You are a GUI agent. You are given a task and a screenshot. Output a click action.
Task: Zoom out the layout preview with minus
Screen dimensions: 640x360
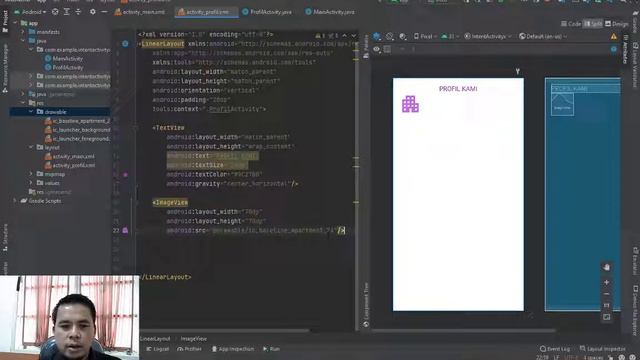607,294
